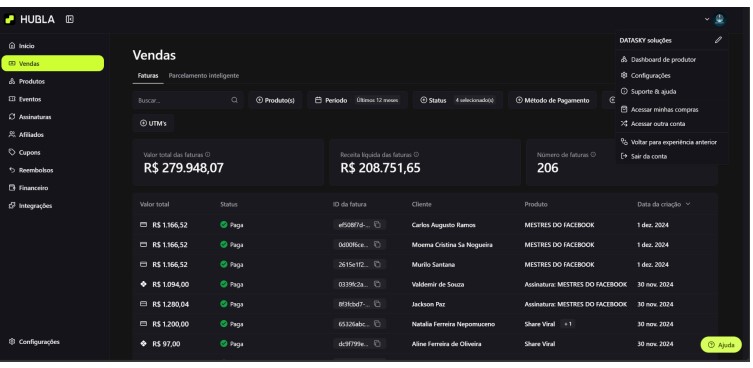Copy invoice ID 0d00f6ce
Image resolution: width=753 pixels, height=368 pixels.
pyautogui.click(x=377, y=245)
